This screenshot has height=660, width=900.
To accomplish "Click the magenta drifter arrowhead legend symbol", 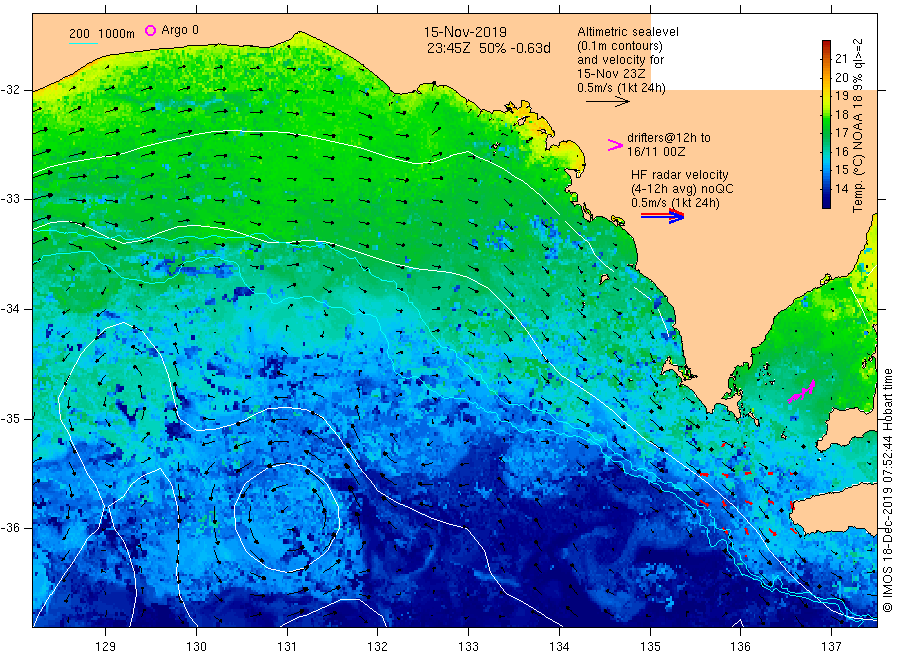I will point(615,145).
